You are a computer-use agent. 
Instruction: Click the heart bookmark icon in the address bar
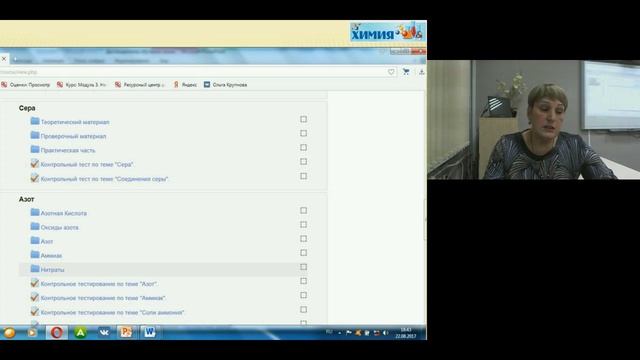[391, 72]
